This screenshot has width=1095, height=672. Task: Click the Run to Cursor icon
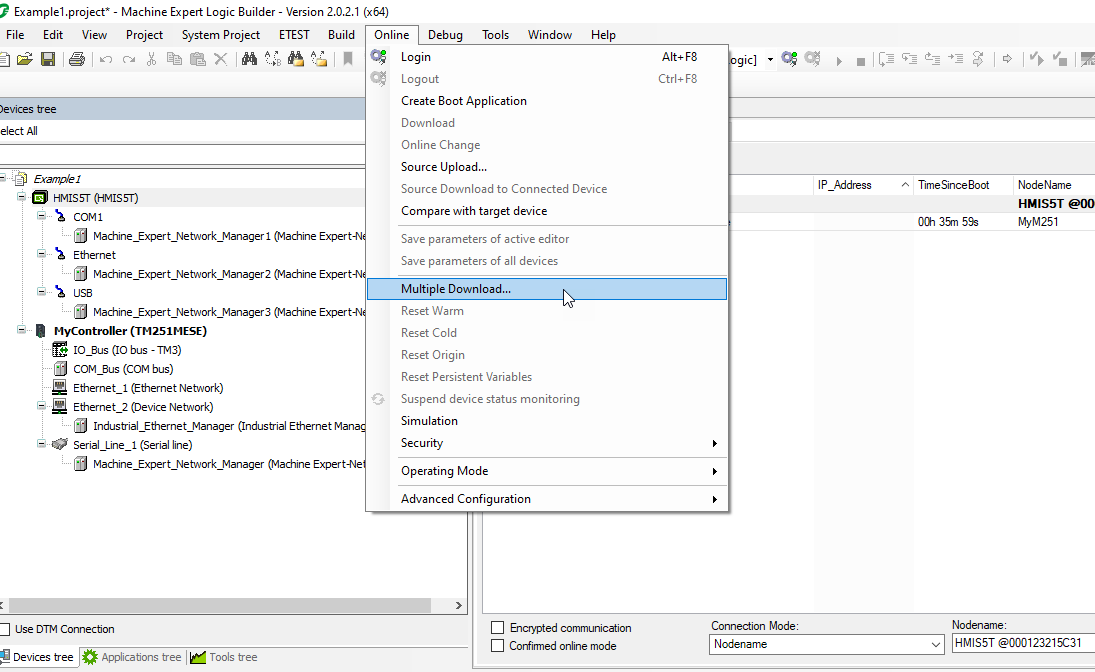click(x=955, y=59)
